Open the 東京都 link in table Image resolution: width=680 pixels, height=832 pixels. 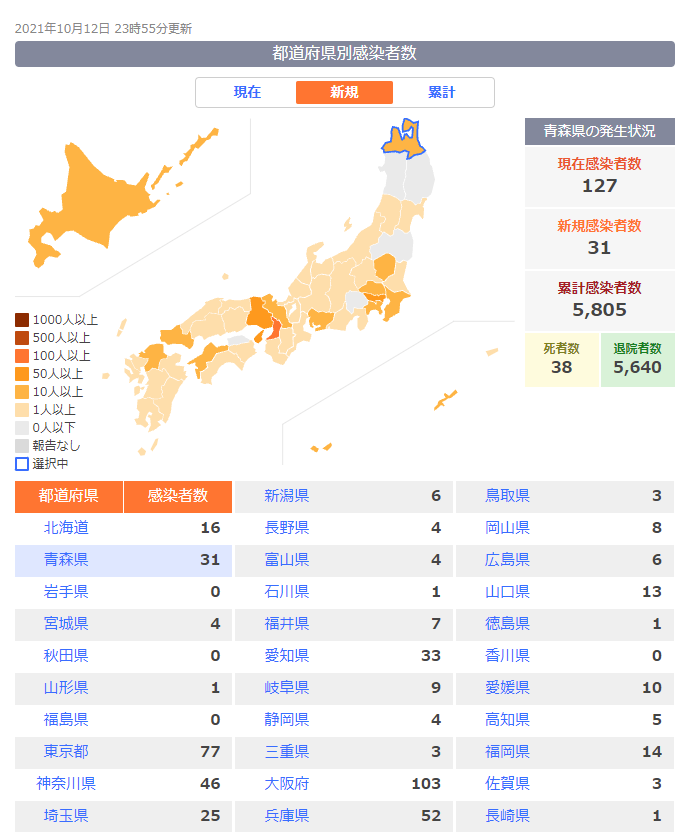pyautogui.click(x=66, y=751)
